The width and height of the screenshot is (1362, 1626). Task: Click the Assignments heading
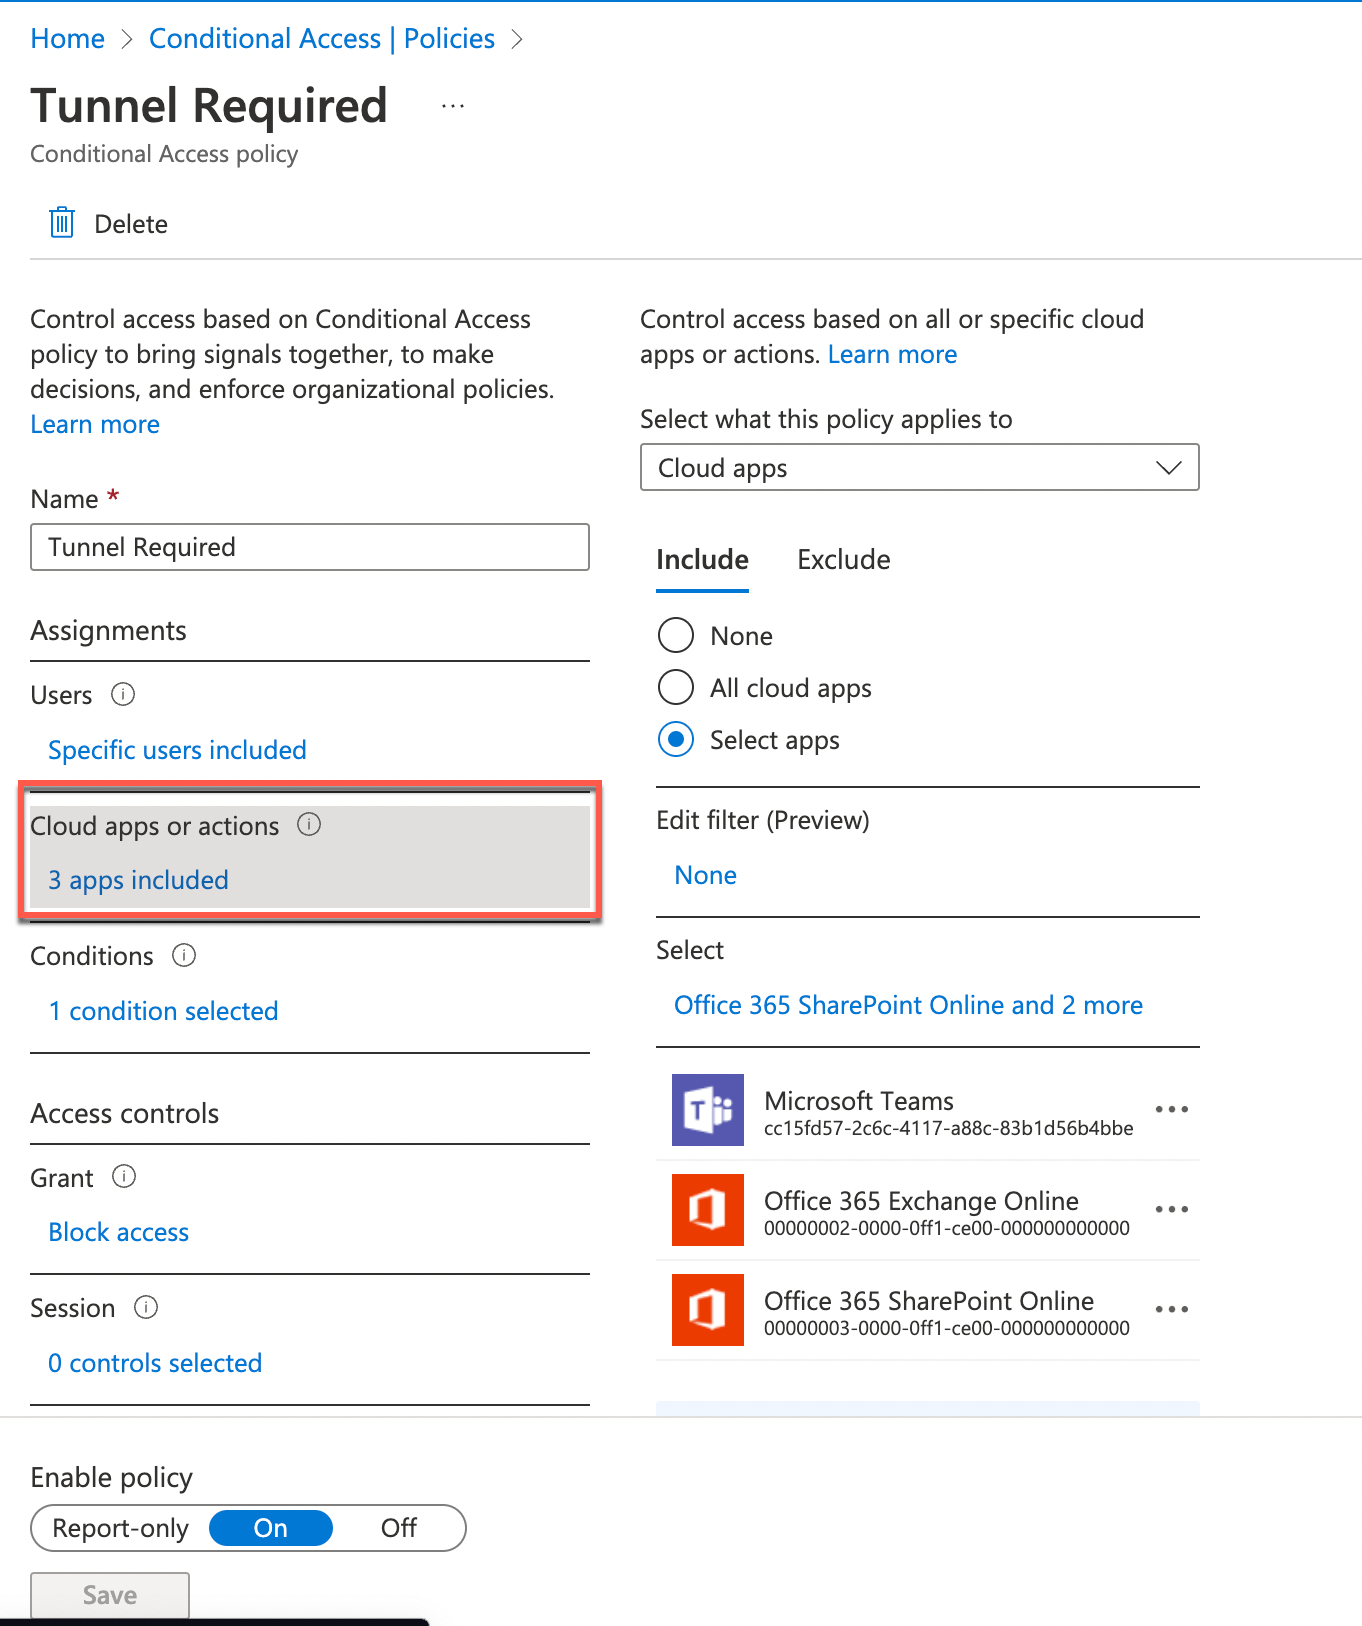click(109, 630)
